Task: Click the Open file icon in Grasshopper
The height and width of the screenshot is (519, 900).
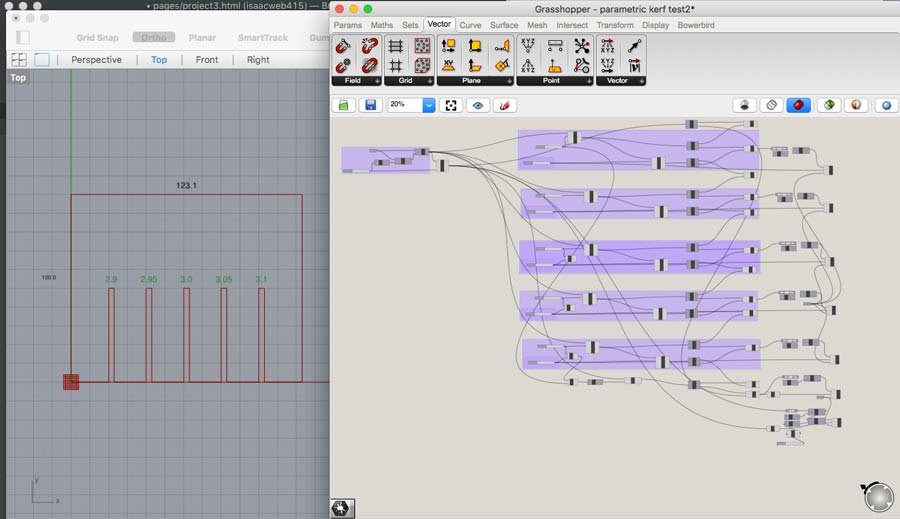Action: pyautogui.click(x=344, y=105)
